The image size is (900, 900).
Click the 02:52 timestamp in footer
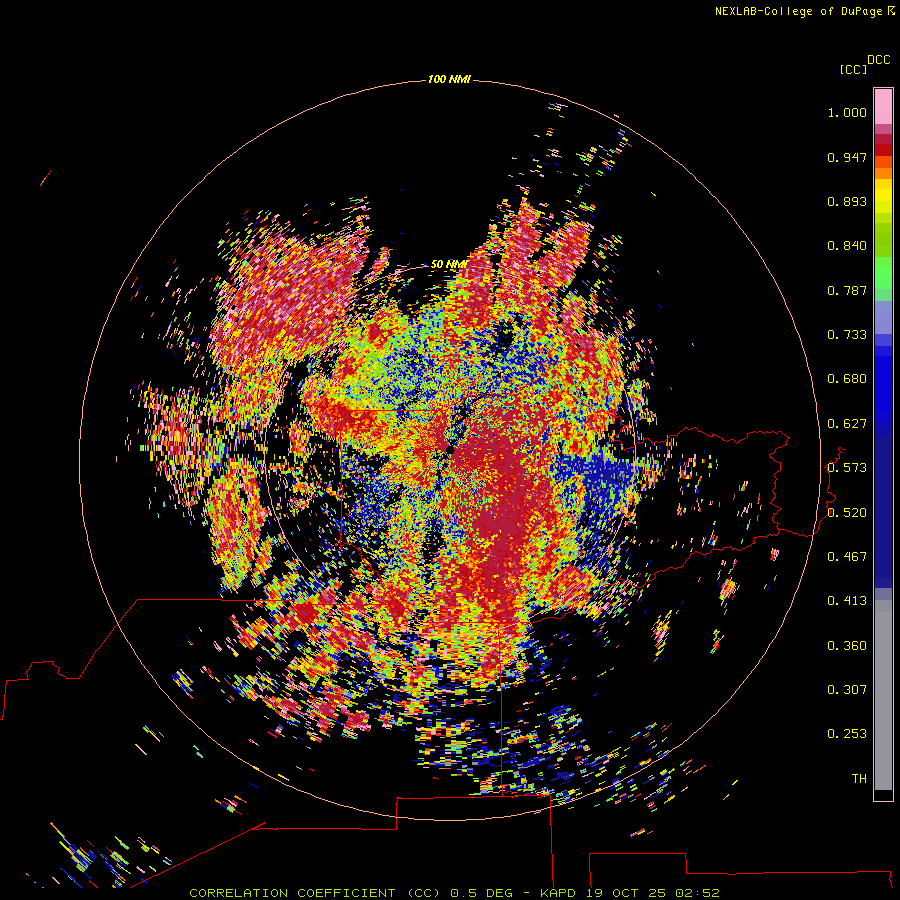pos(697,893)
